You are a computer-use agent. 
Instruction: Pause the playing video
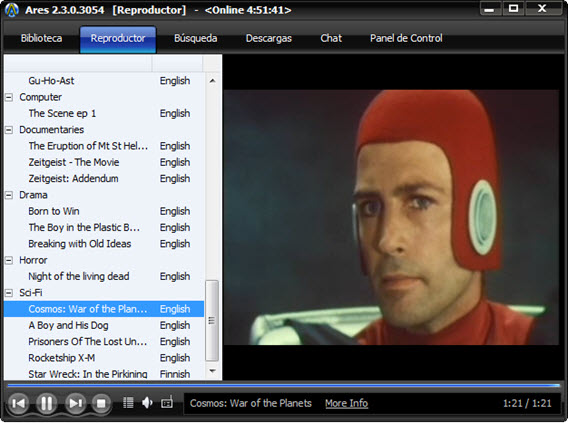click(x=46, y=403)
